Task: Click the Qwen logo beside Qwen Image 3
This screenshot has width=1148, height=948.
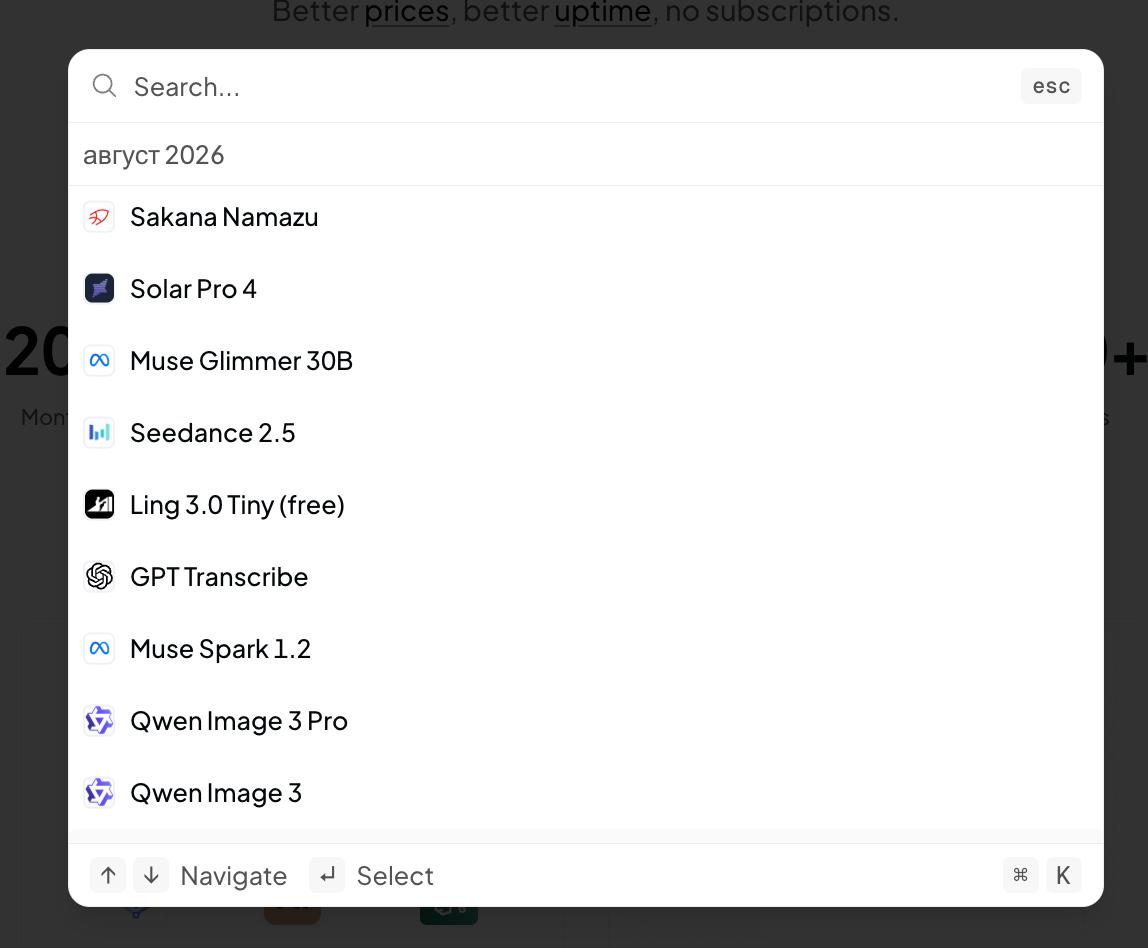Action: [99, 793]
